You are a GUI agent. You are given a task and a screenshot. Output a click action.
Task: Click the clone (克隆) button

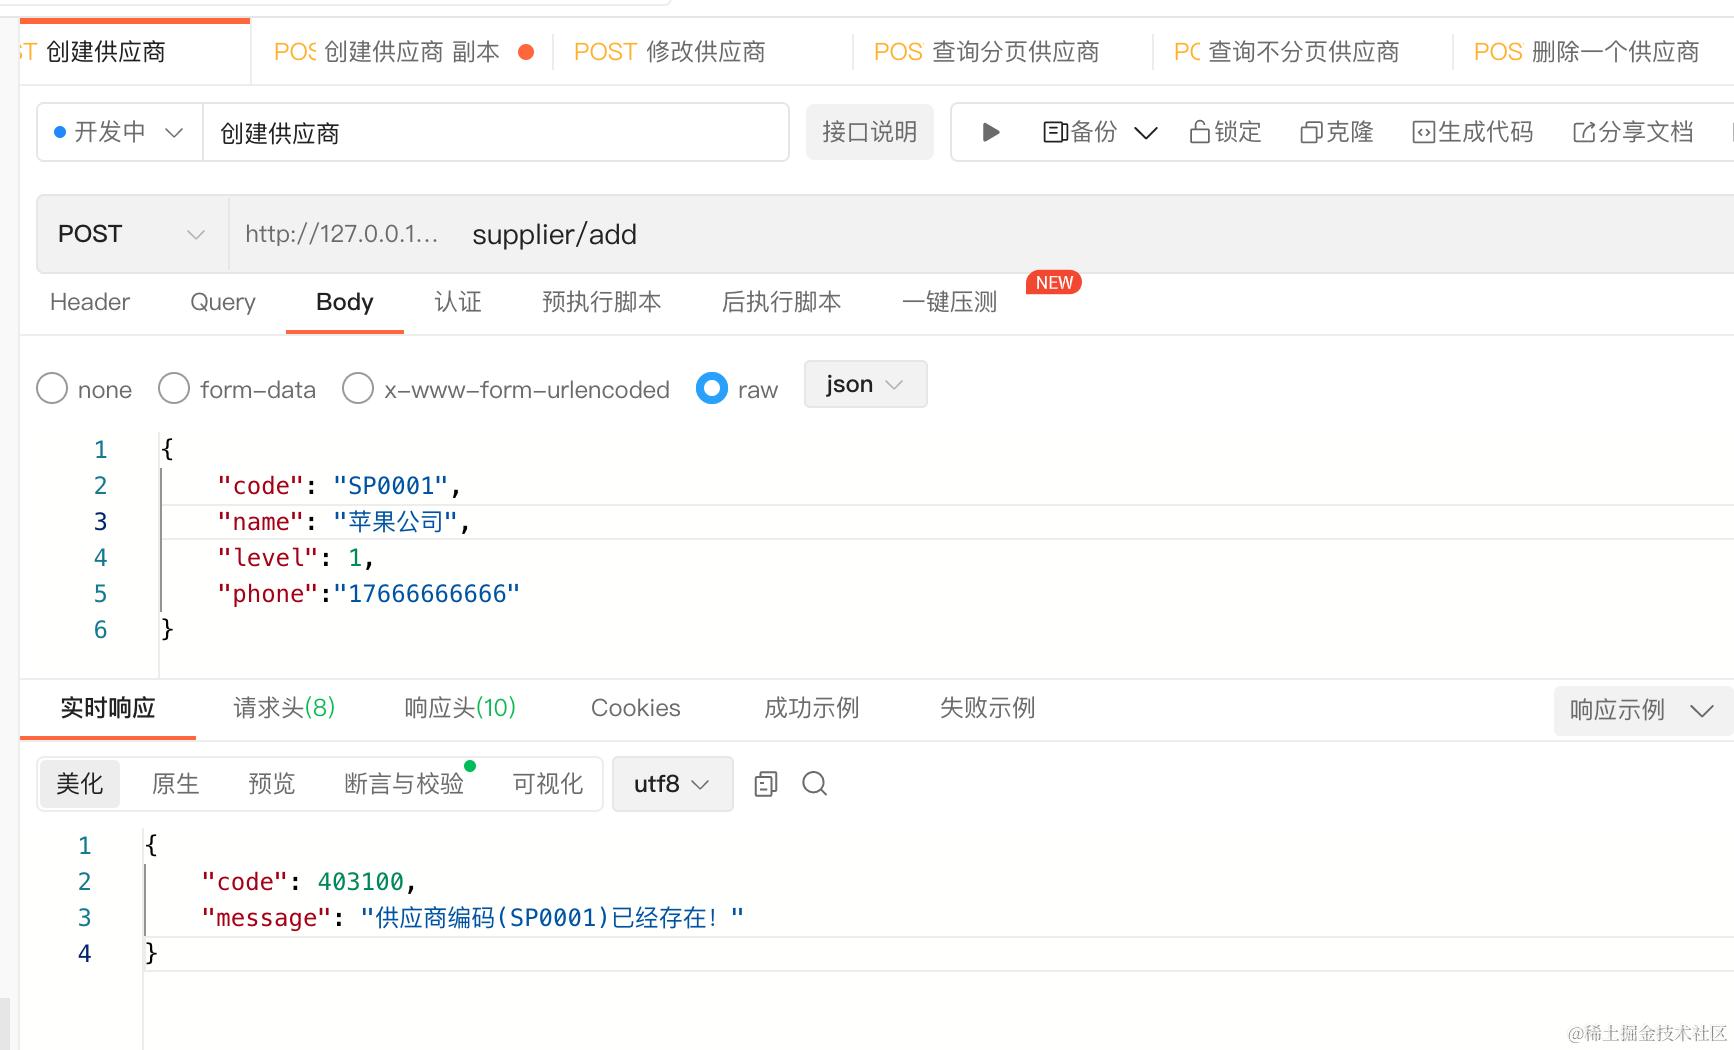tap(1336, 132)
